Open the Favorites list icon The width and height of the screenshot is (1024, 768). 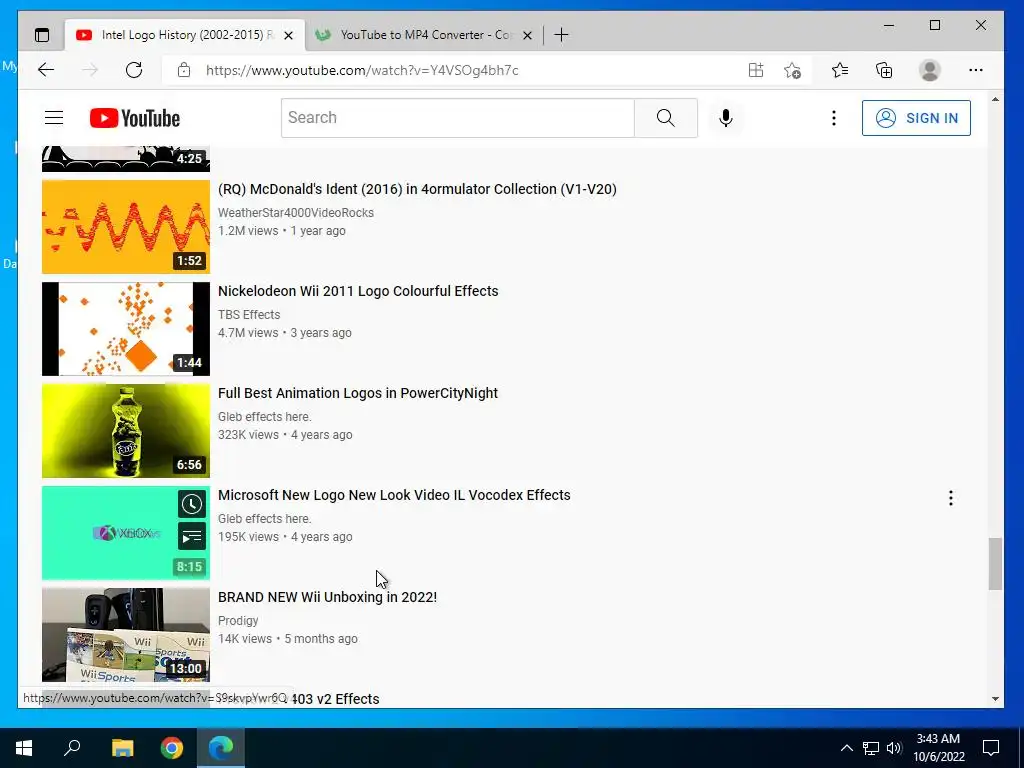pos(840,70)
